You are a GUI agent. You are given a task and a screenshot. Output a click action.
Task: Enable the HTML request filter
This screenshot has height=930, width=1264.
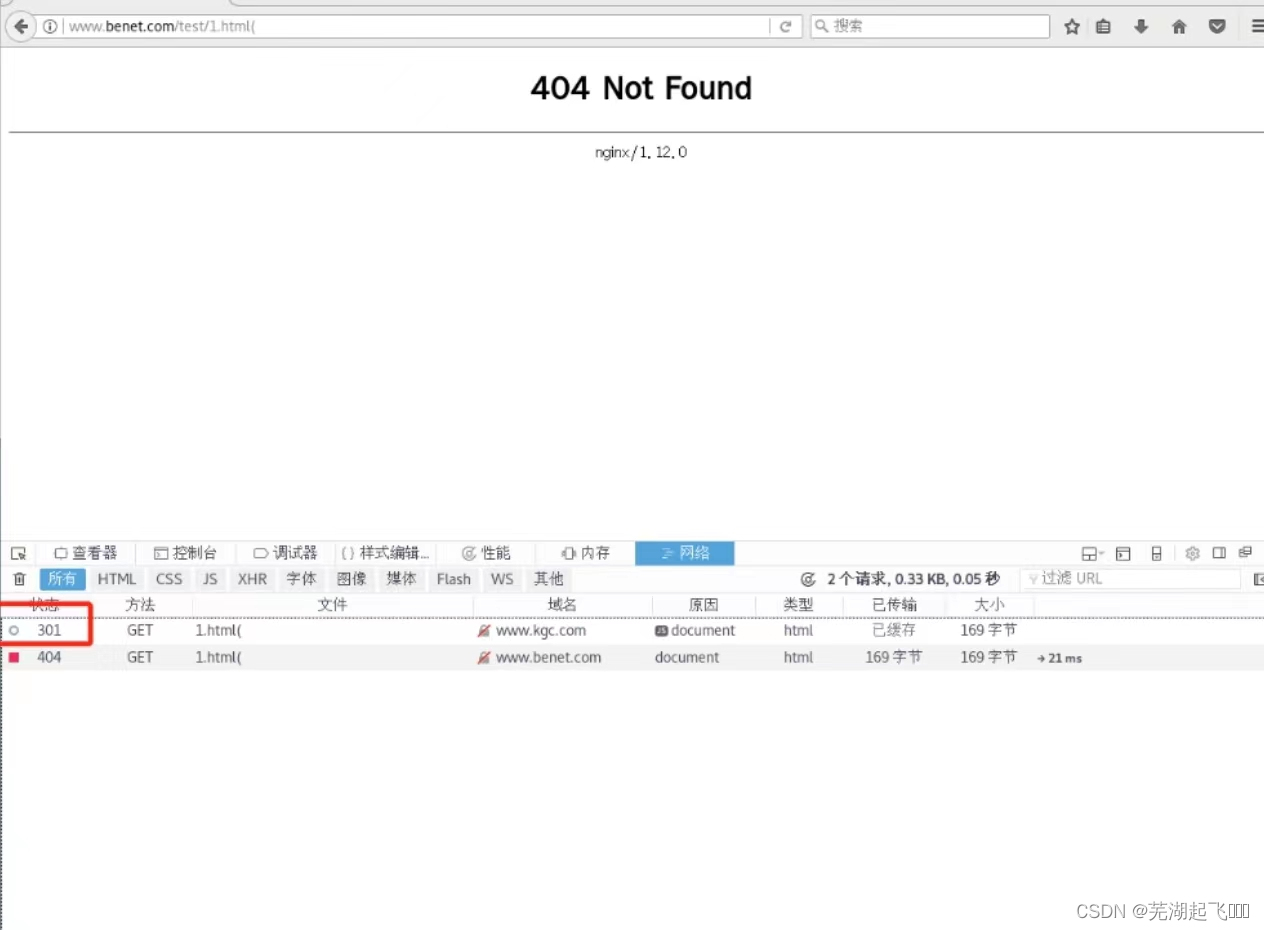click(x=117, y=578)
